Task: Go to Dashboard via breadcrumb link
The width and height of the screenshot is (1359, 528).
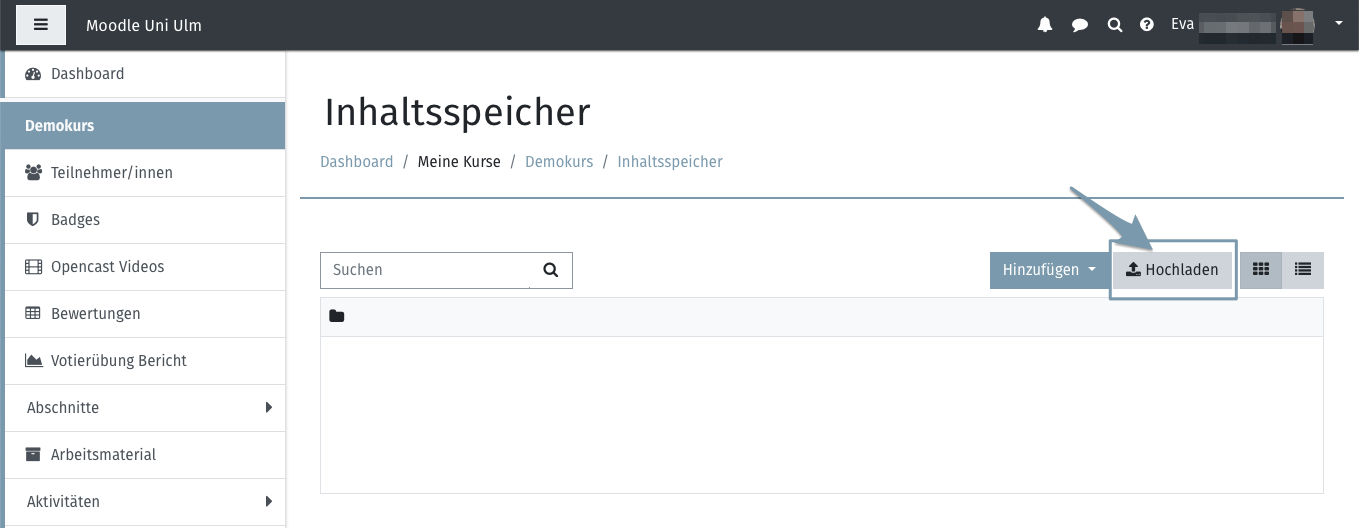Action: [356, 162]
